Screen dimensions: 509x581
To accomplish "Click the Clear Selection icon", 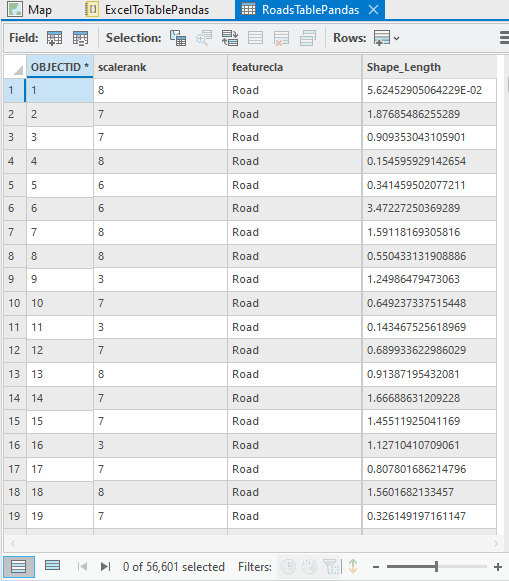I will tap(256, 38).
